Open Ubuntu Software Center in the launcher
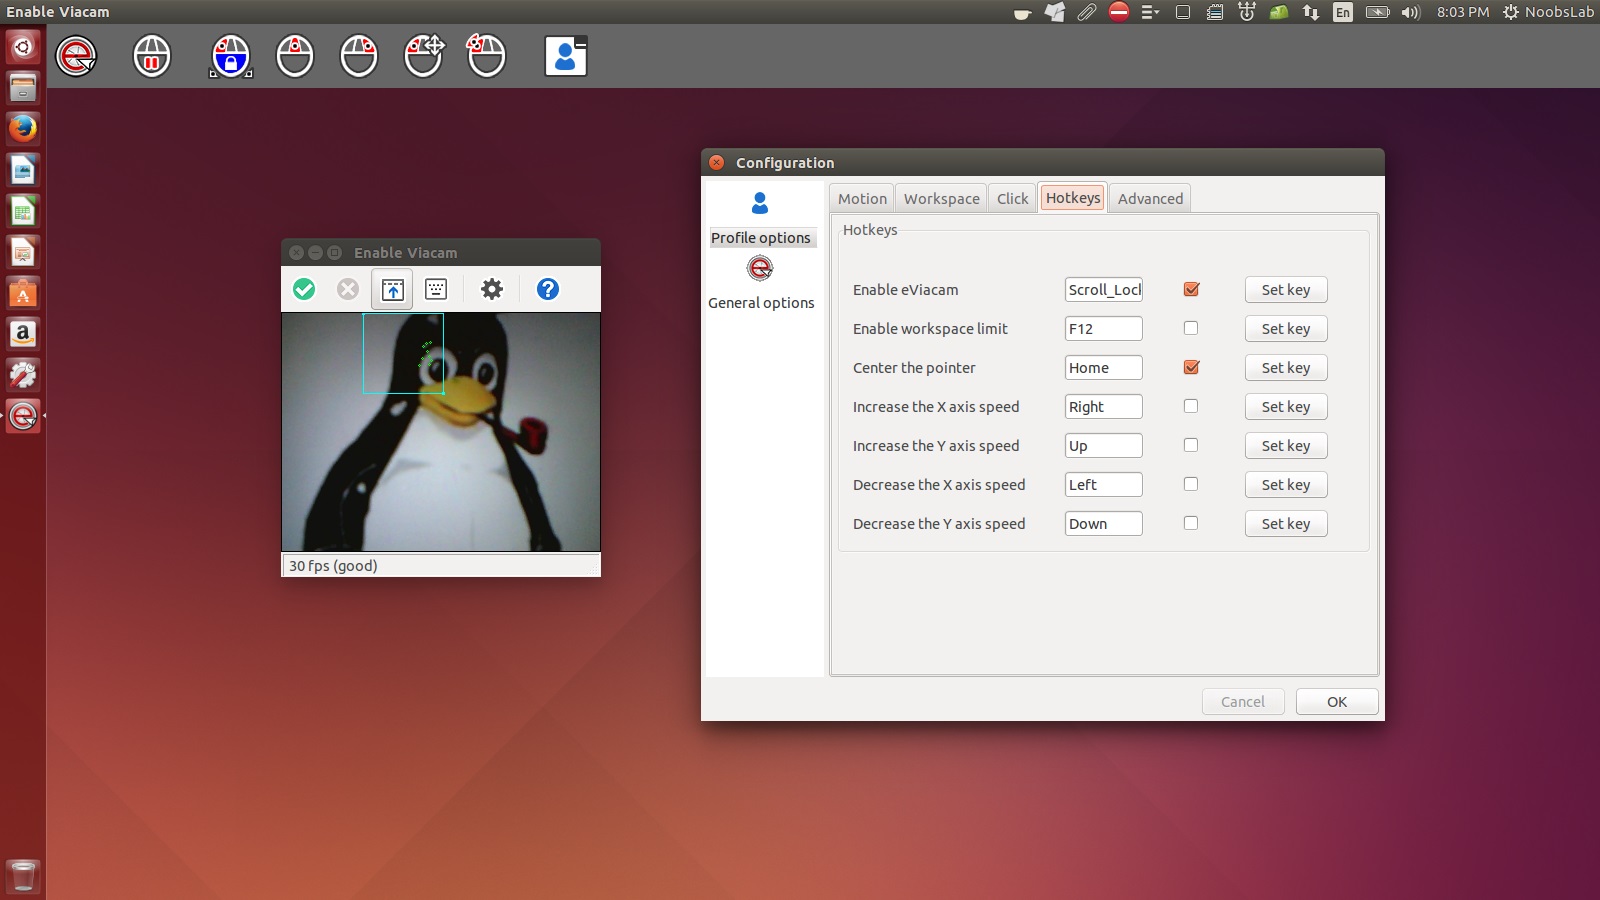The width and height of the screenshot is (1600, 900). point(23,293)
